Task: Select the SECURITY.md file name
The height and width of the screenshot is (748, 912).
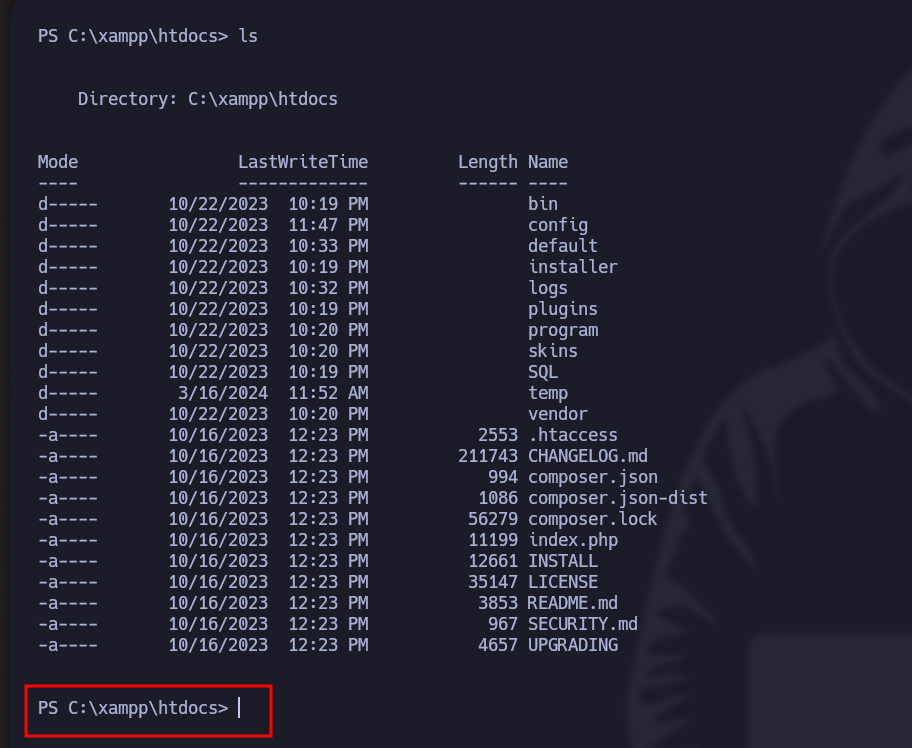Action: pos(583,624)
